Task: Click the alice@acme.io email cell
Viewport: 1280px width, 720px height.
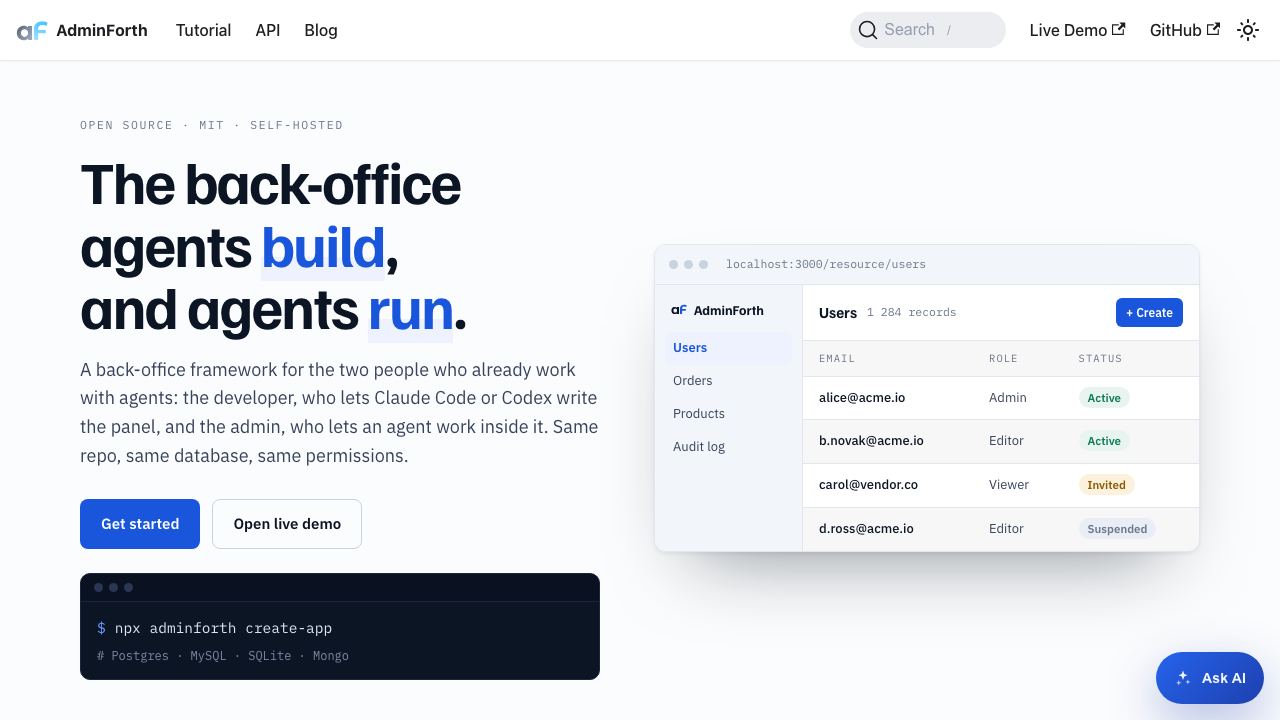Action: pyautogui.click(x=862, y=398)
